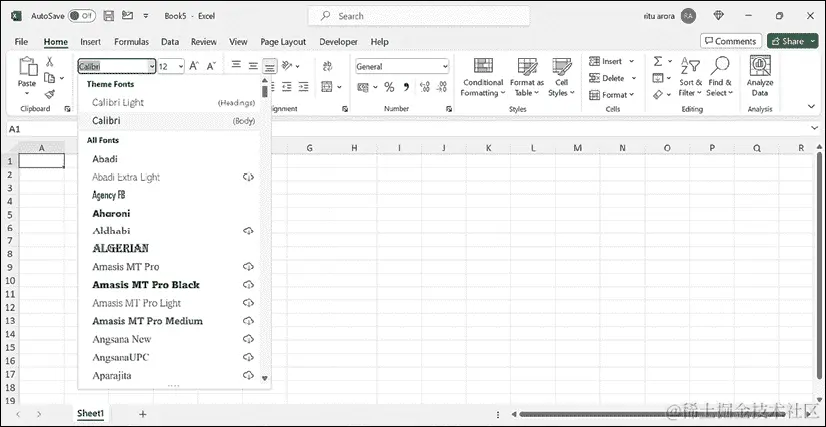This screenshot has width=826, height=427.
Task: Click the Accounting Number Format icon
Action: 363,87
